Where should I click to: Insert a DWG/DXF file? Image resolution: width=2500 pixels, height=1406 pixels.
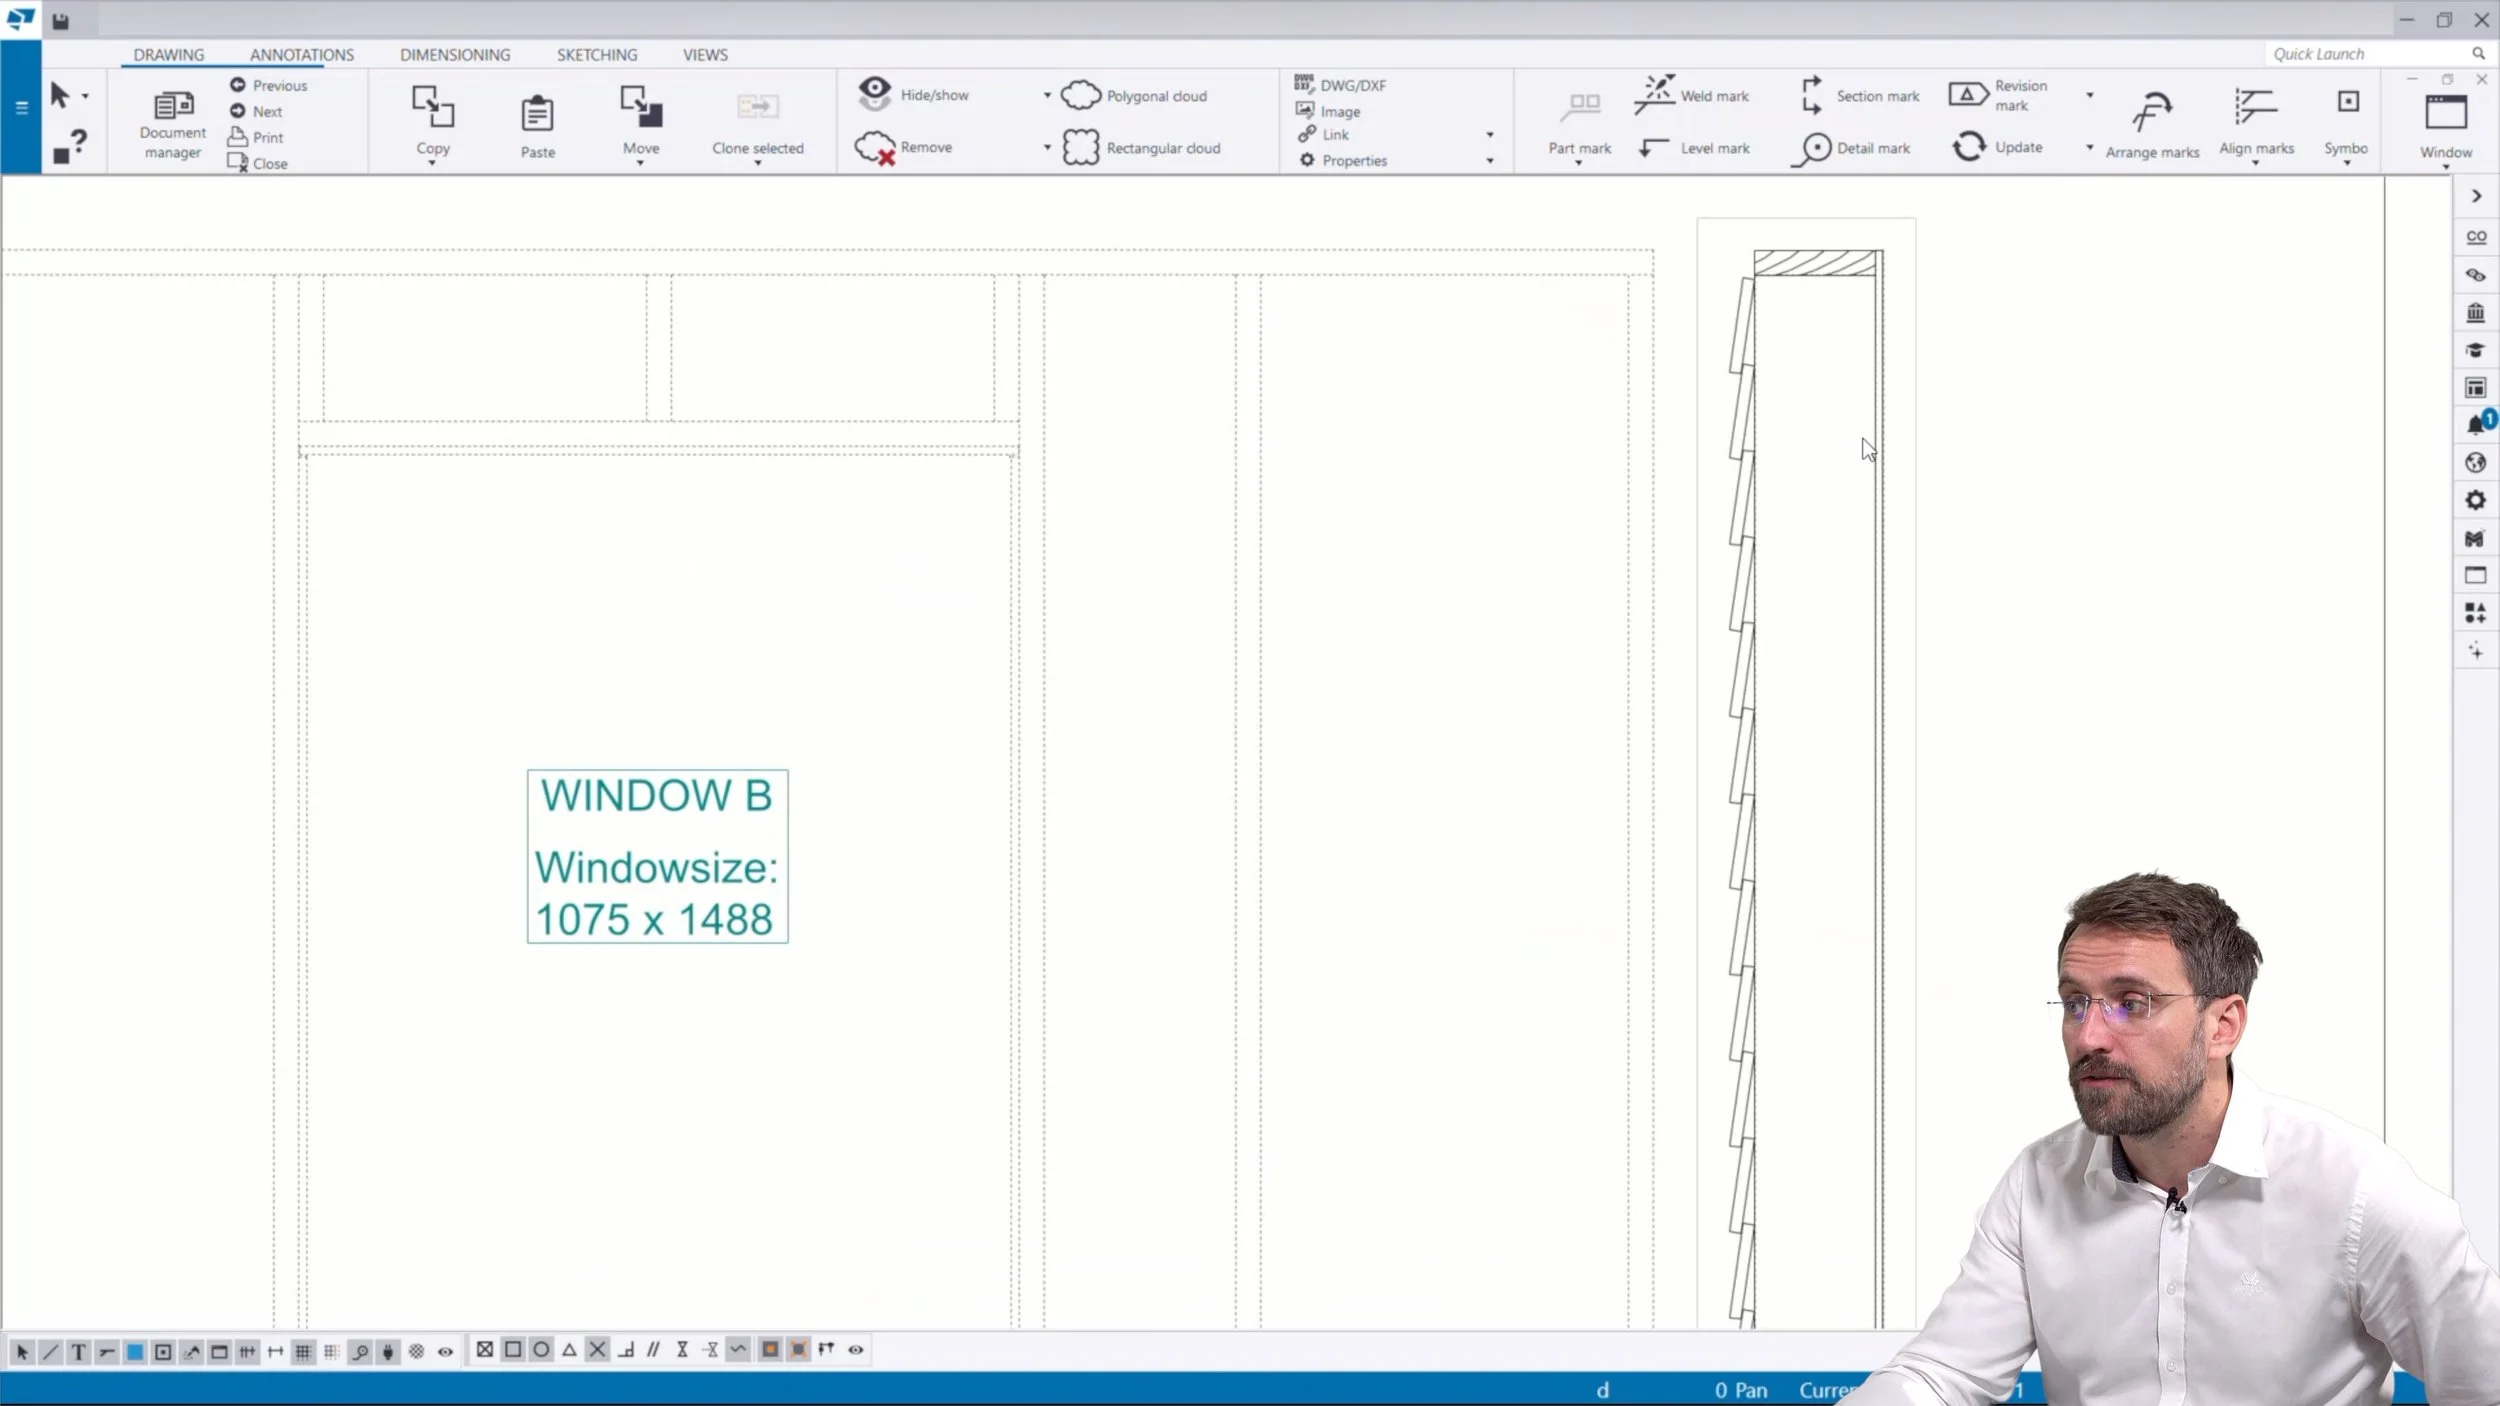(x=1340, y=85)
